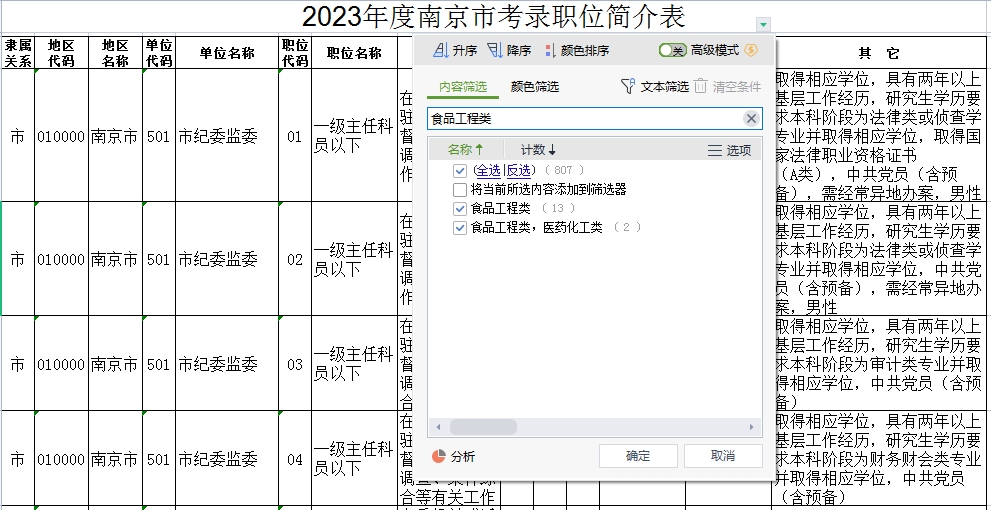Screen dimensions: 991x510
Task: Select the 职位代码 header cell
Action: [x=295, y=52]
